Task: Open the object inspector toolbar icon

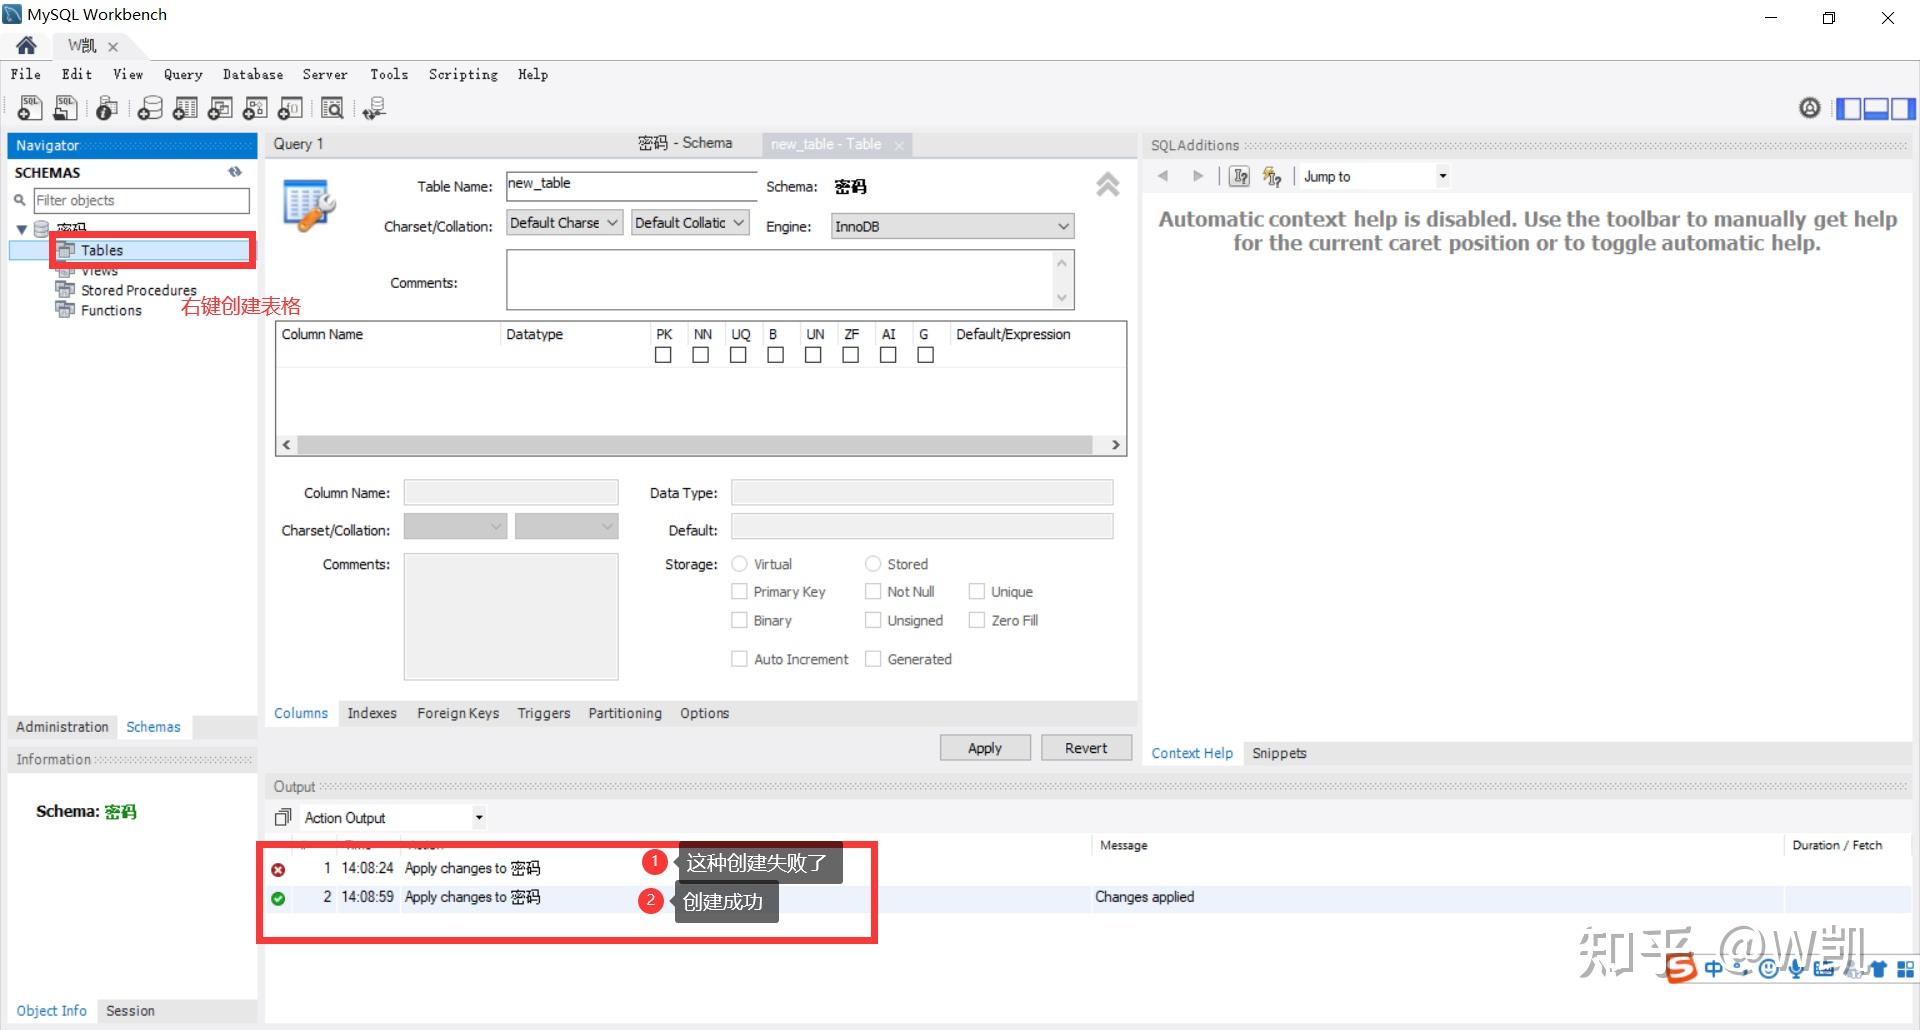Action: (x=107, y=108)
